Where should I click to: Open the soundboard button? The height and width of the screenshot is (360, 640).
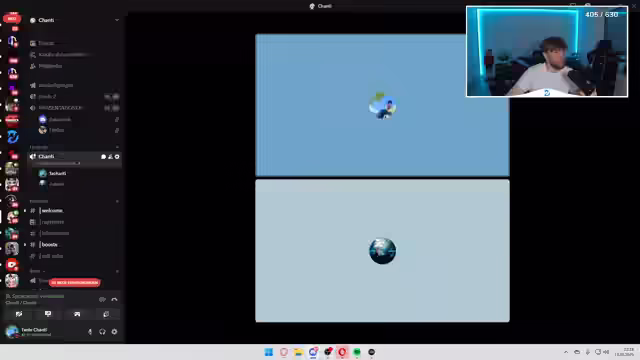click(106, 314)
